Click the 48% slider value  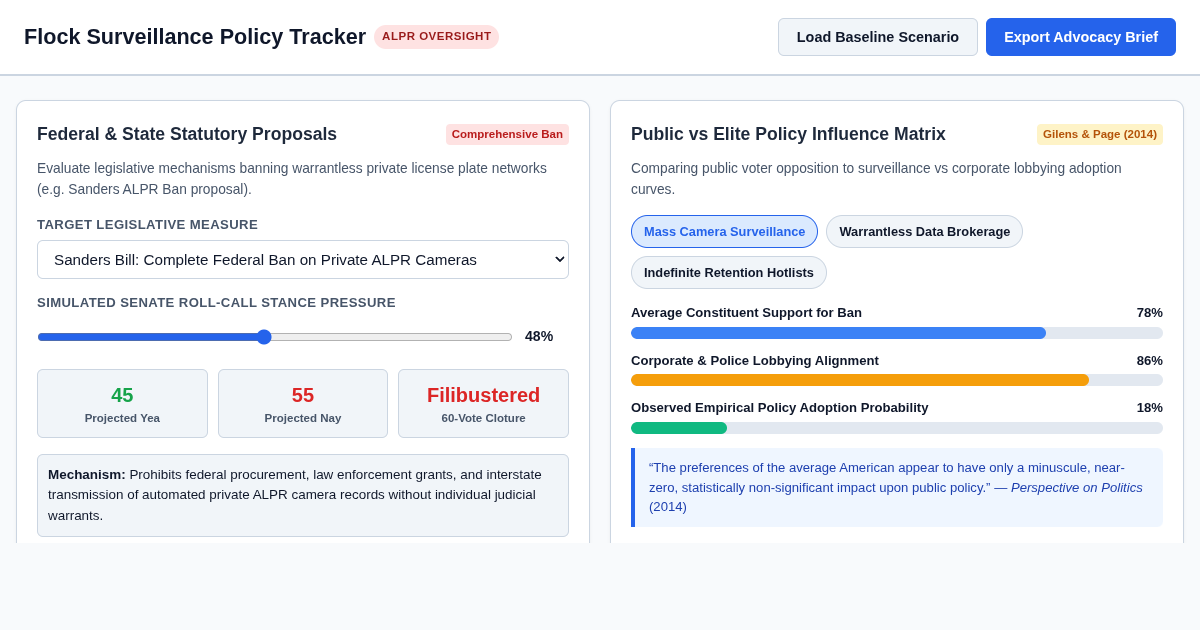tap(539, 336)
